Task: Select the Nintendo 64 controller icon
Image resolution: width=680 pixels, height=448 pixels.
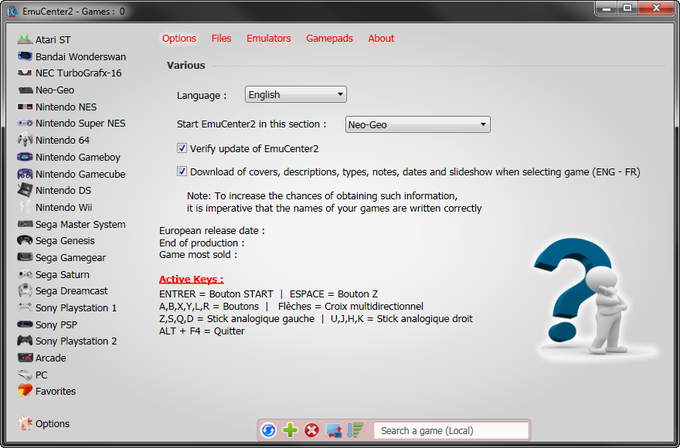Action: coord(25,140)
